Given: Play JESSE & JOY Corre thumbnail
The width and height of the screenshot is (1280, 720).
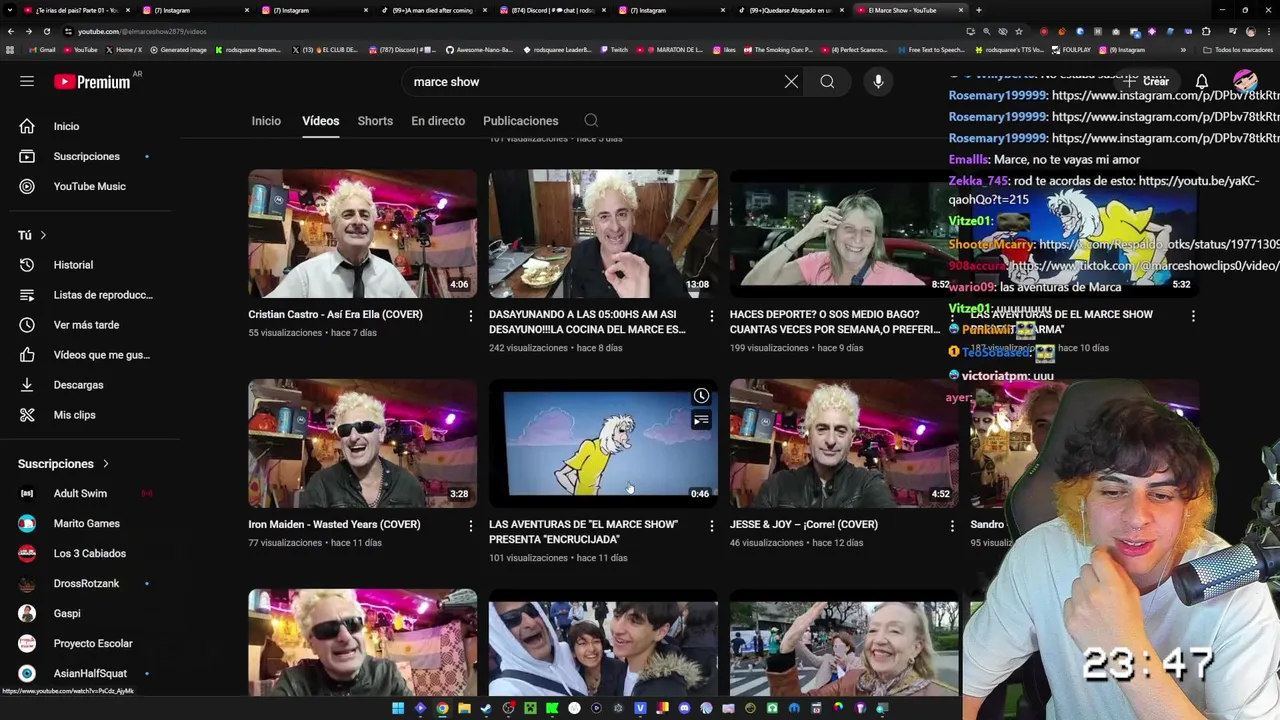Looking at the screenshot, I should [x=844, y=443].
